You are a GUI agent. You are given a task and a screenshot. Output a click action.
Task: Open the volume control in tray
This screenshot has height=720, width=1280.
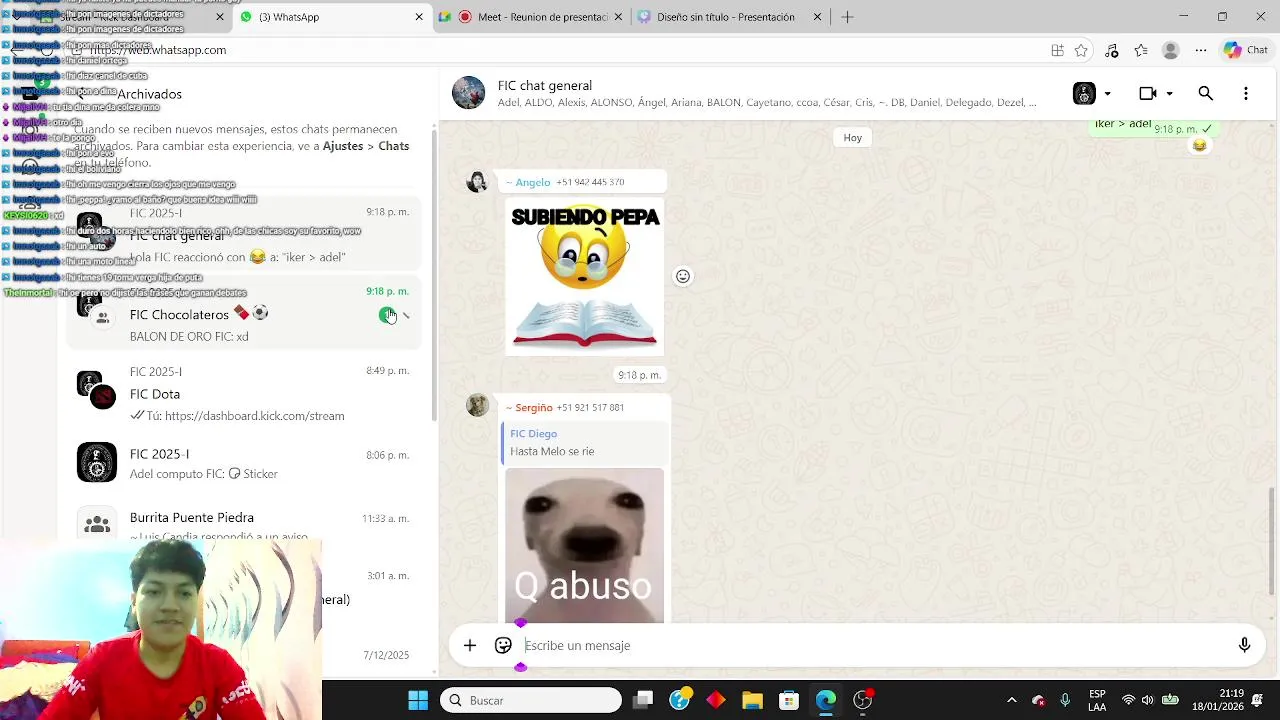coord(1148,700)
